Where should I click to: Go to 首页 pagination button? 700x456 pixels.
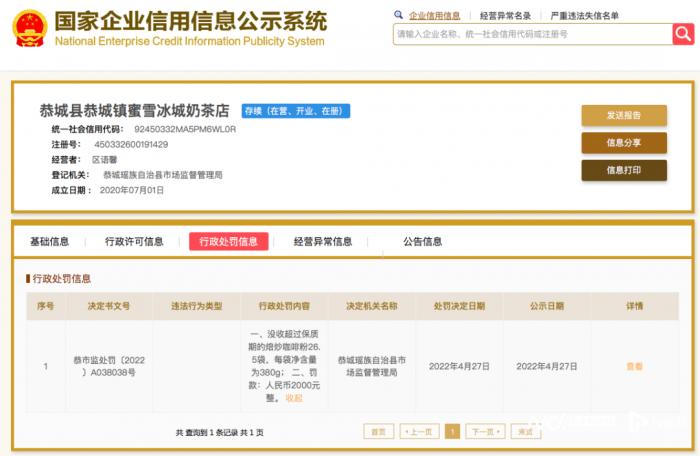pyautogui.click(x=379, y=431)
